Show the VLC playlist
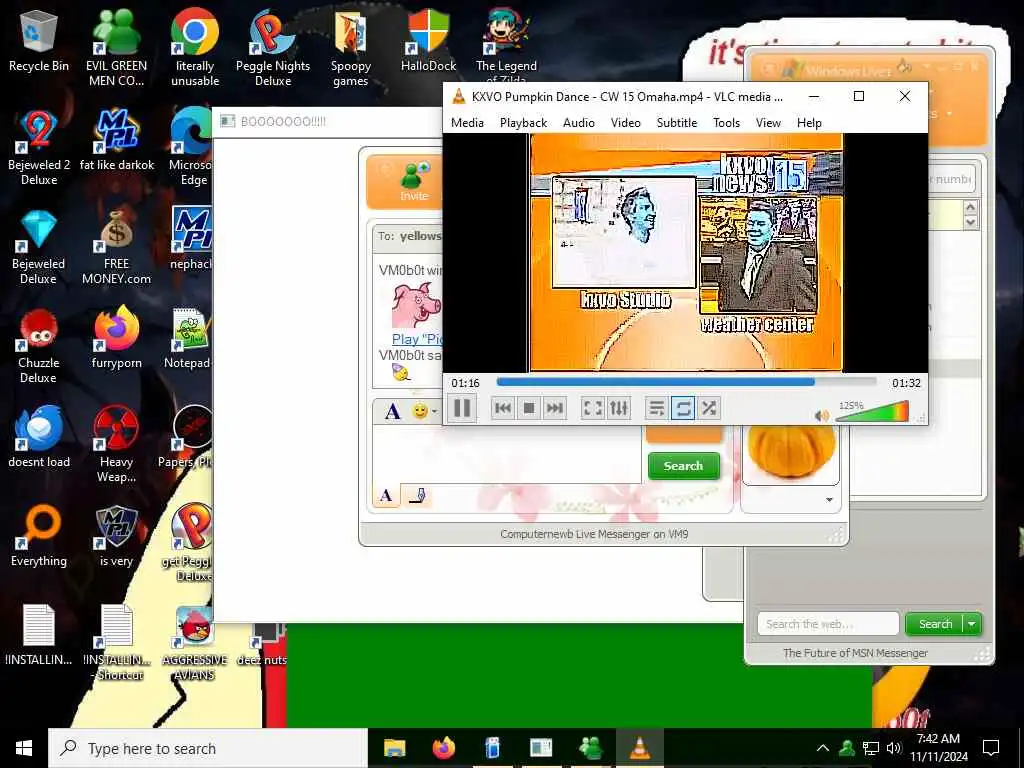The height and width of the screenshot is (768, 1024). 656,408
